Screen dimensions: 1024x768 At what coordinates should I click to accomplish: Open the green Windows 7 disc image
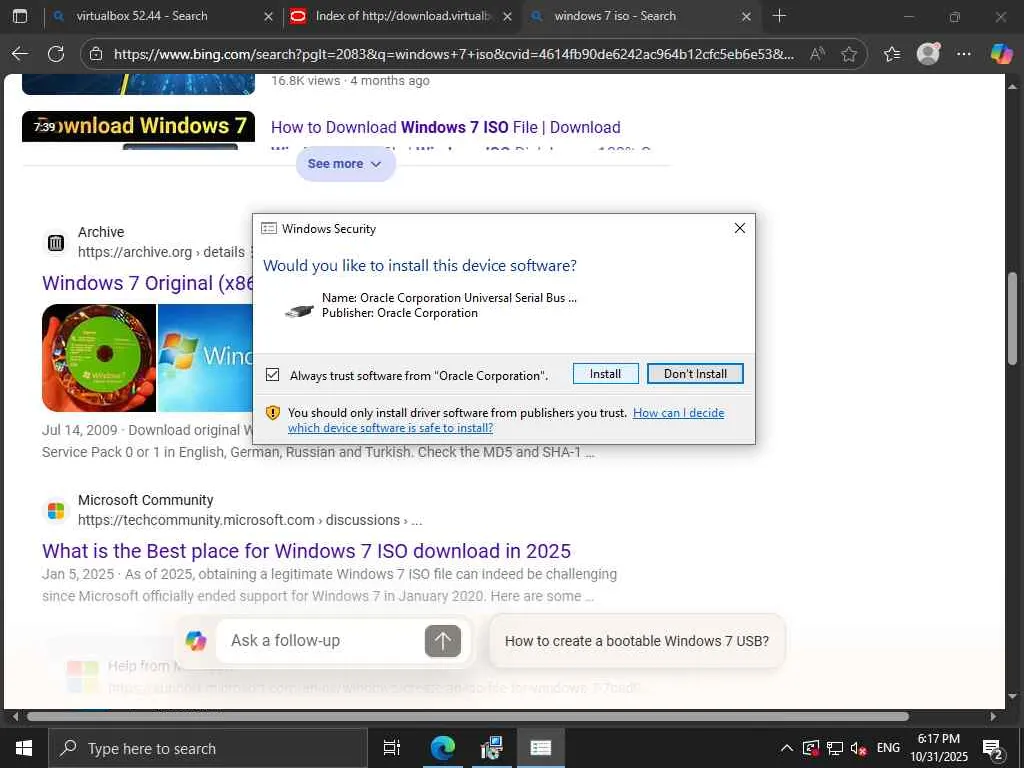coord(99,358)
